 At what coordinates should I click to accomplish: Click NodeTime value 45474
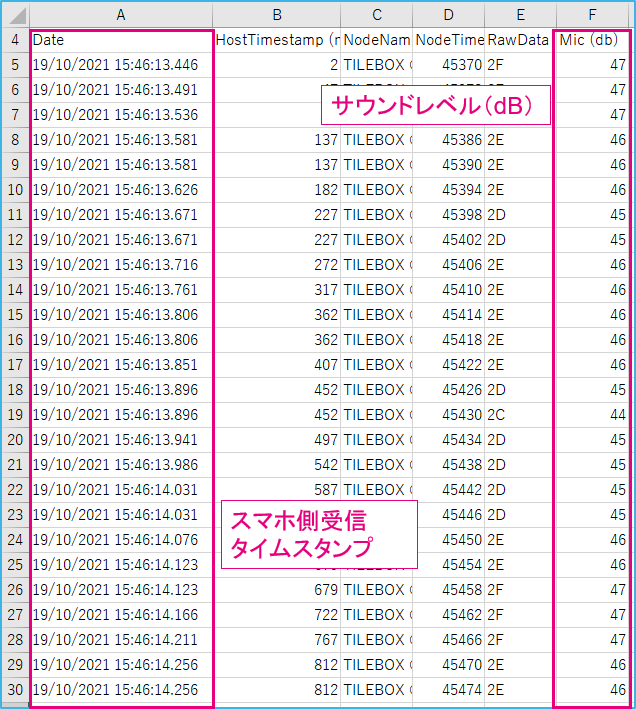pyautogui.click(x=448, y=690)
